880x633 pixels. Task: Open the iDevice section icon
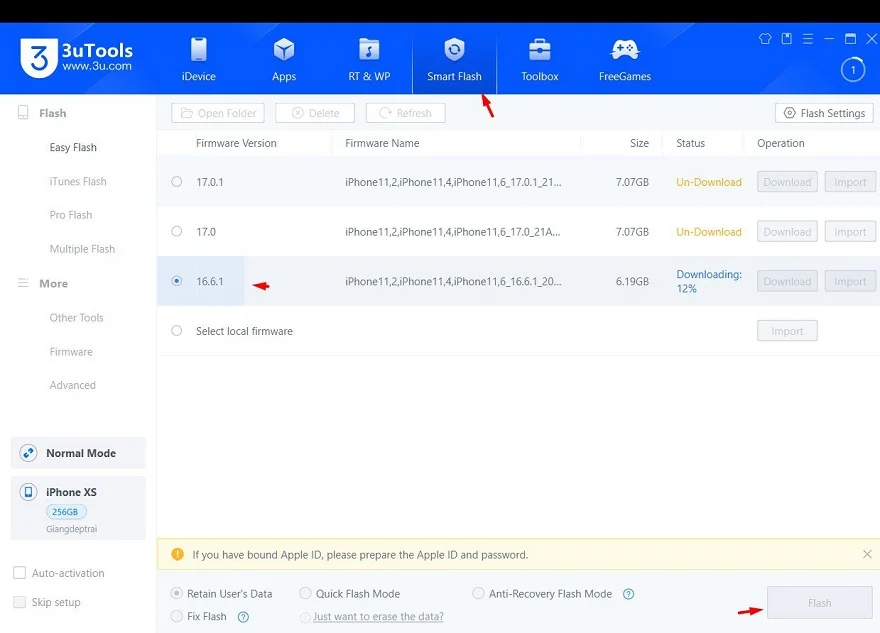click(x=198, y=50)
